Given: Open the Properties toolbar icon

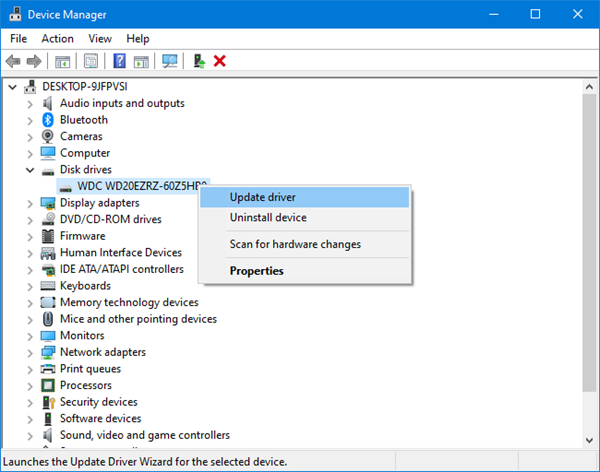Looking at the screenshot, I should coord(91,61).
